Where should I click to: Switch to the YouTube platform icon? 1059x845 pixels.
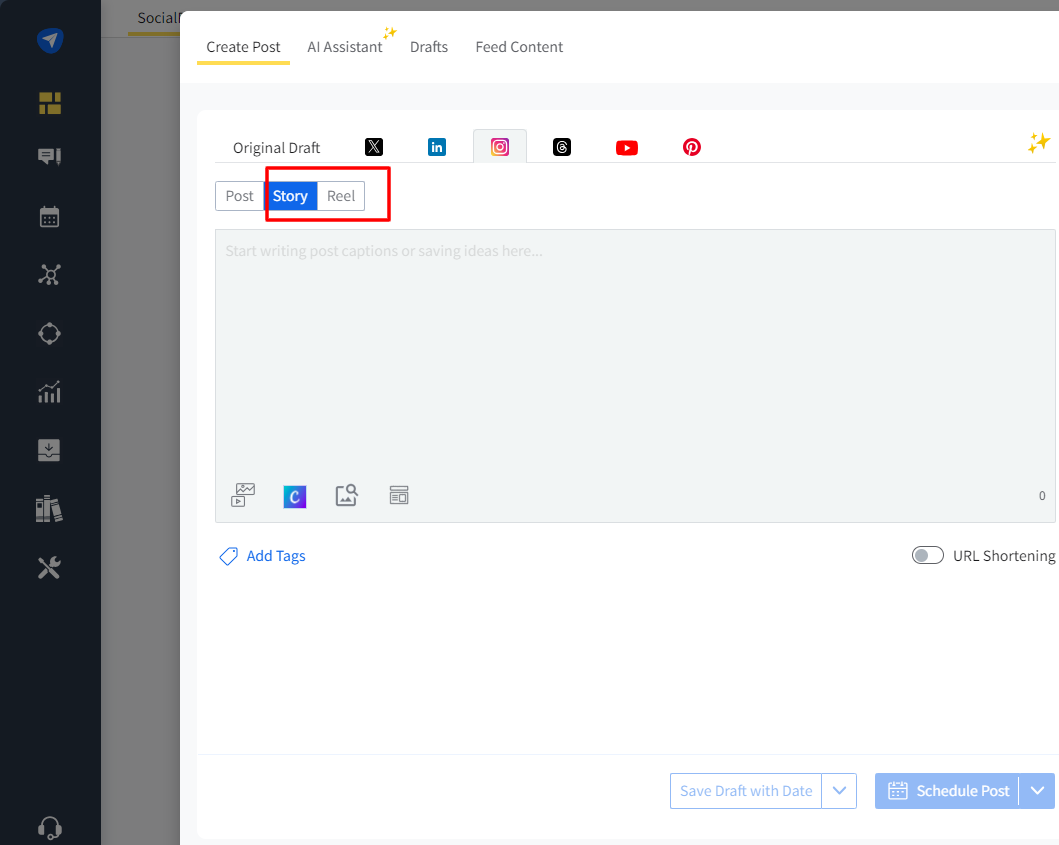[627, 148]
